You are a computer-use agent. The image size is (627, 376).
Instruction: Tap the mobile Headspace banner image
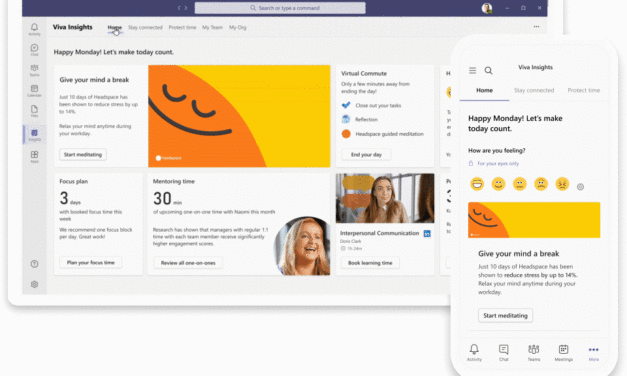point(534,220)
